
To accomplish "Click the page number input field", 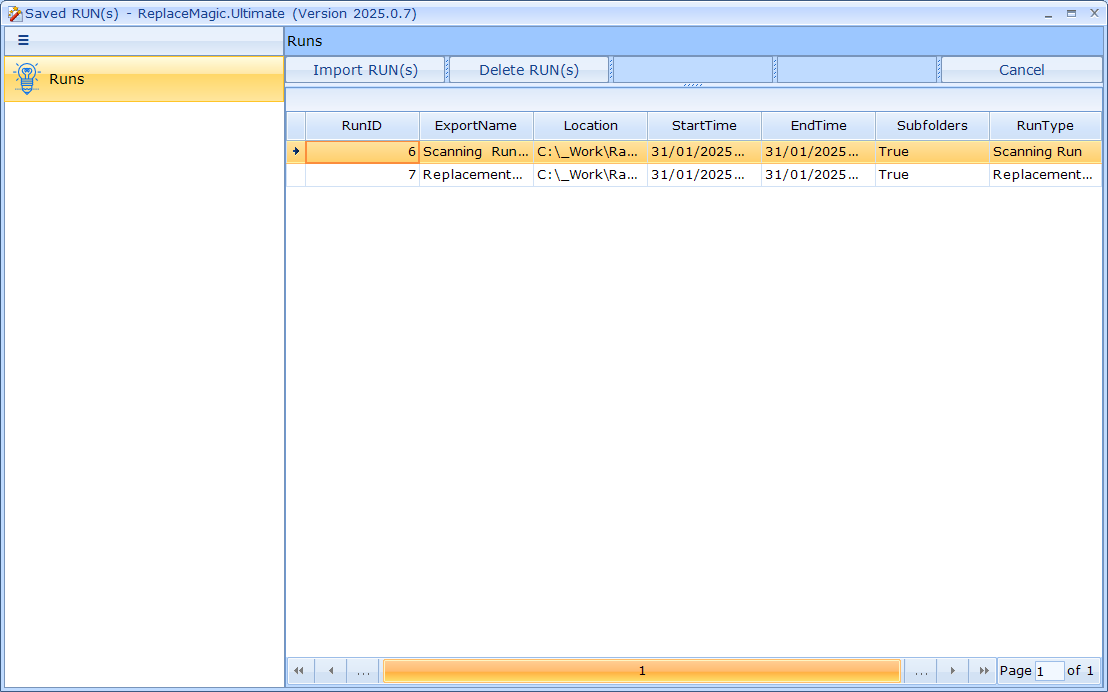I will 1048,671.
